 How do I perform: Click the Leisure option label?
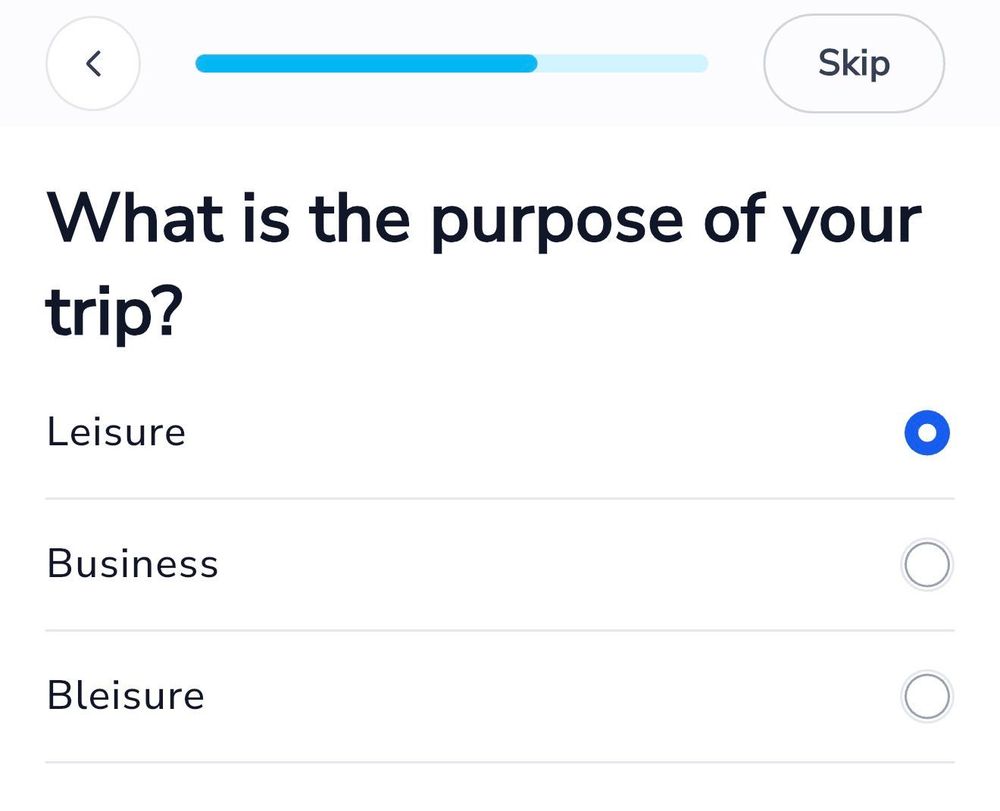(x=116, y=433)
